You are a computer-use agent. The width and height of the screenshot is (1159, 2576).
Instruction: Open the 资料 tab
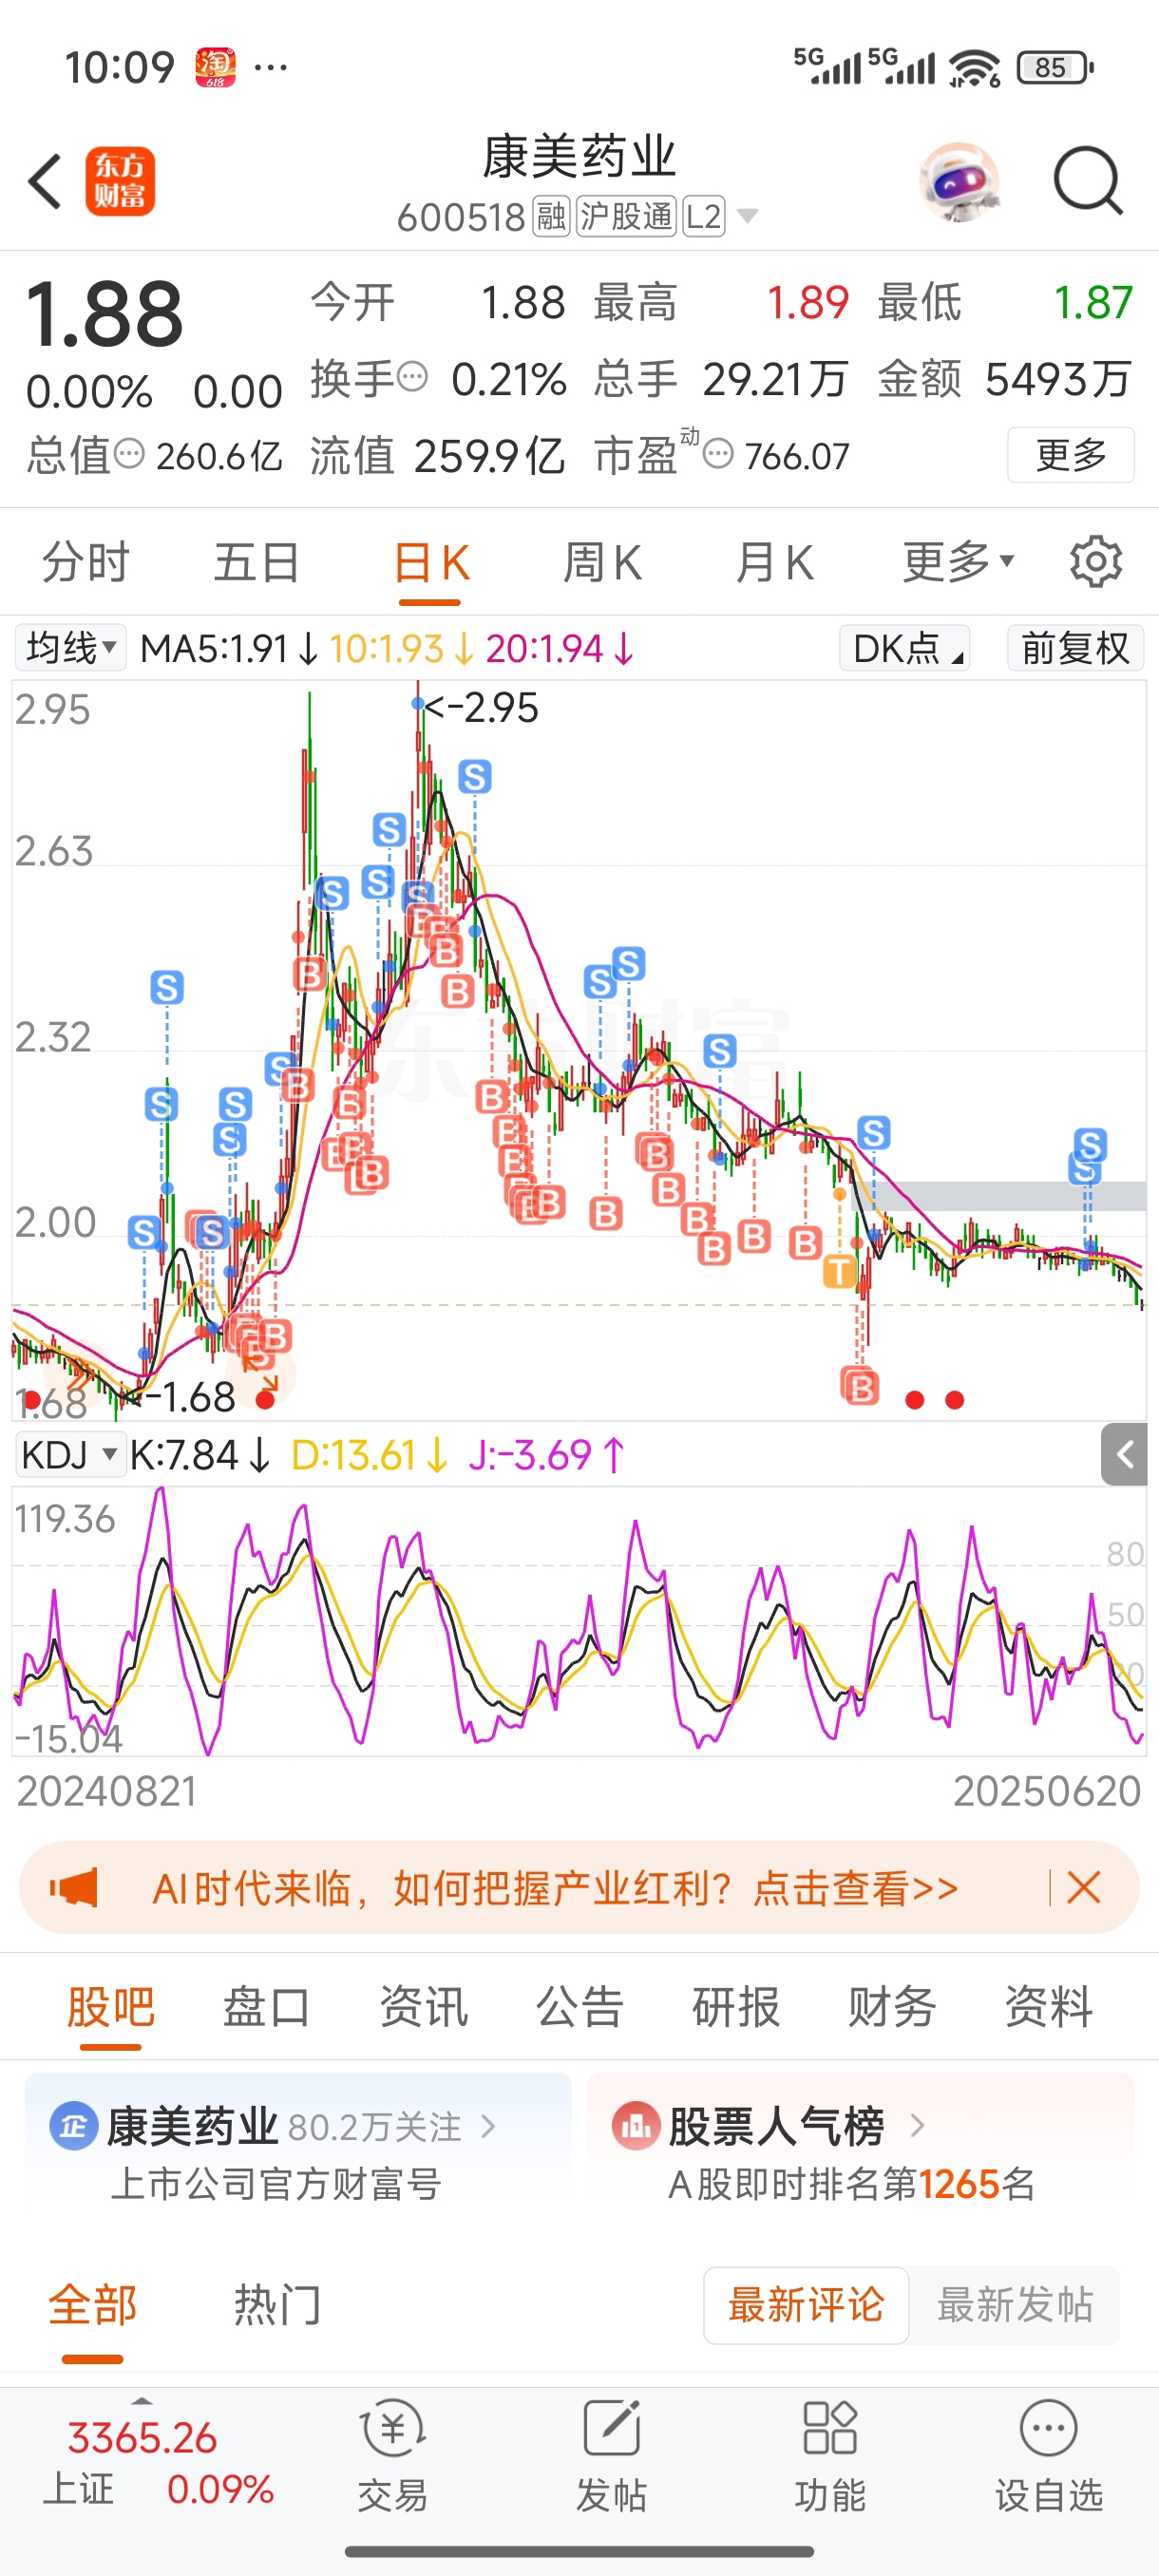(x=1049, y=2007)
